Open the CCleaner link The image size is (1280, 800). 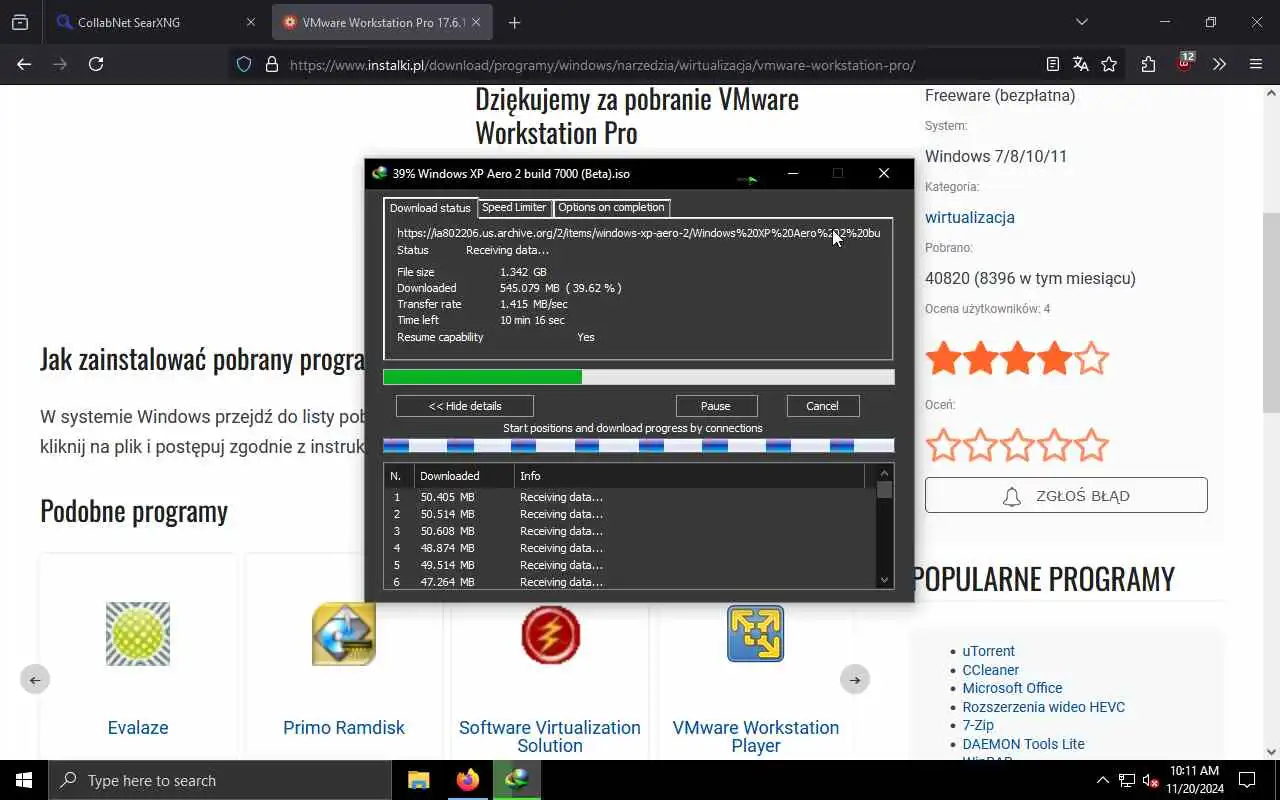(990, 670)
